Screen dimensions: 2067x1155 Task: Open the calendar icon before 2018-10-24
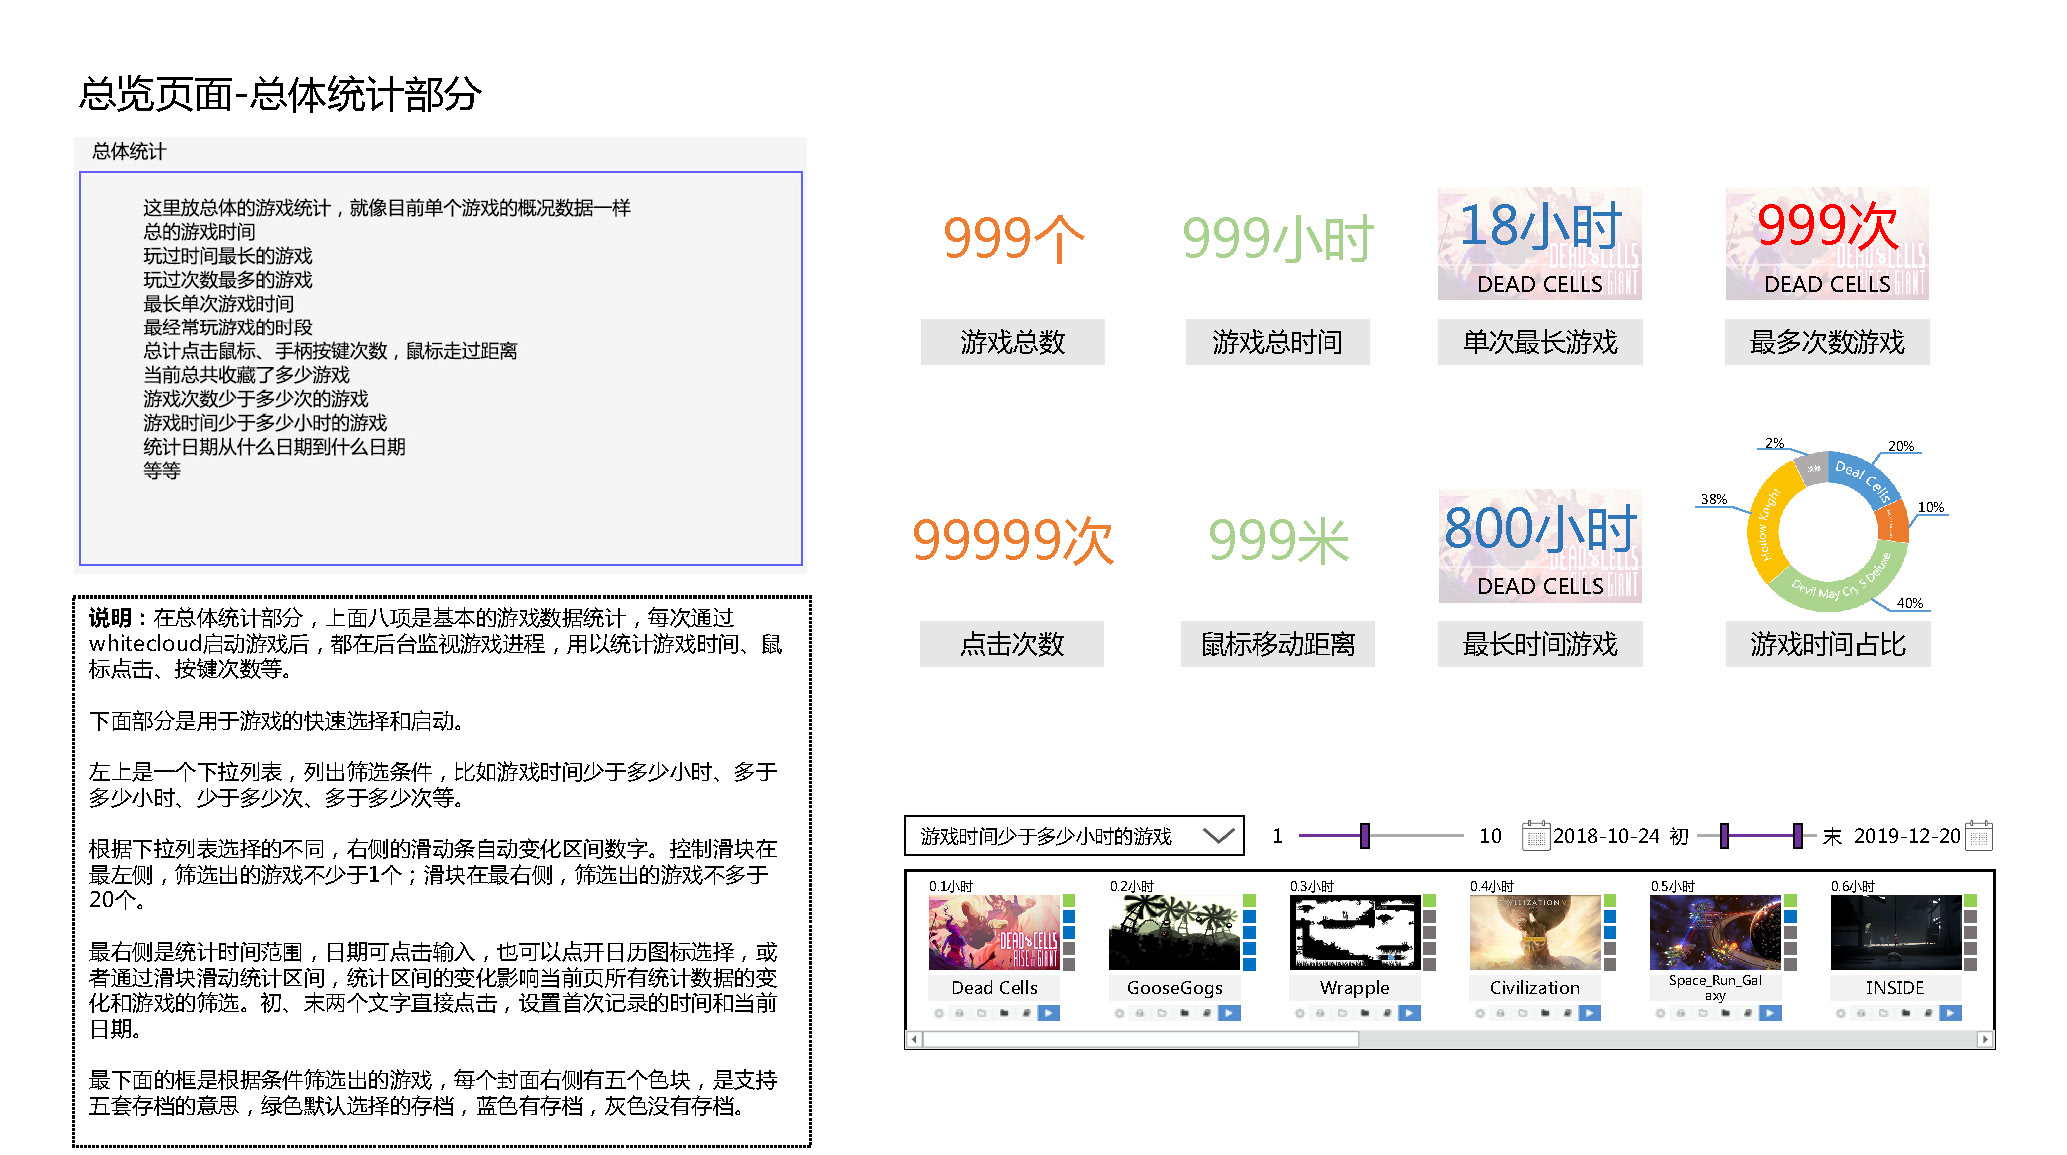[x=1535, y=836]
